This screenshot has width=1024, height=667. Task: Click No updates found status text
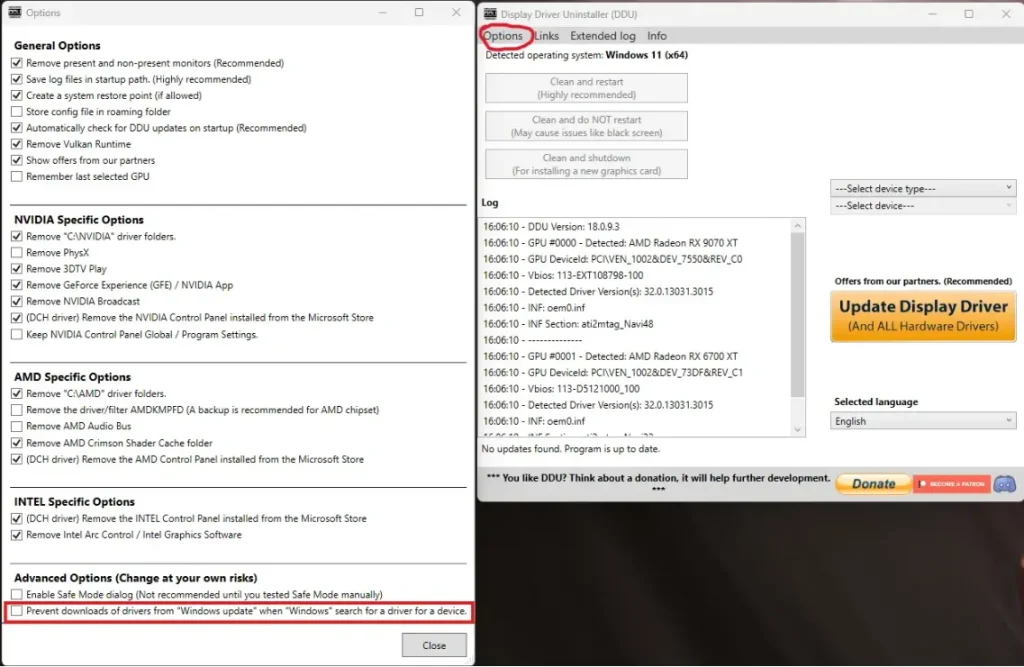pos(570,449)
